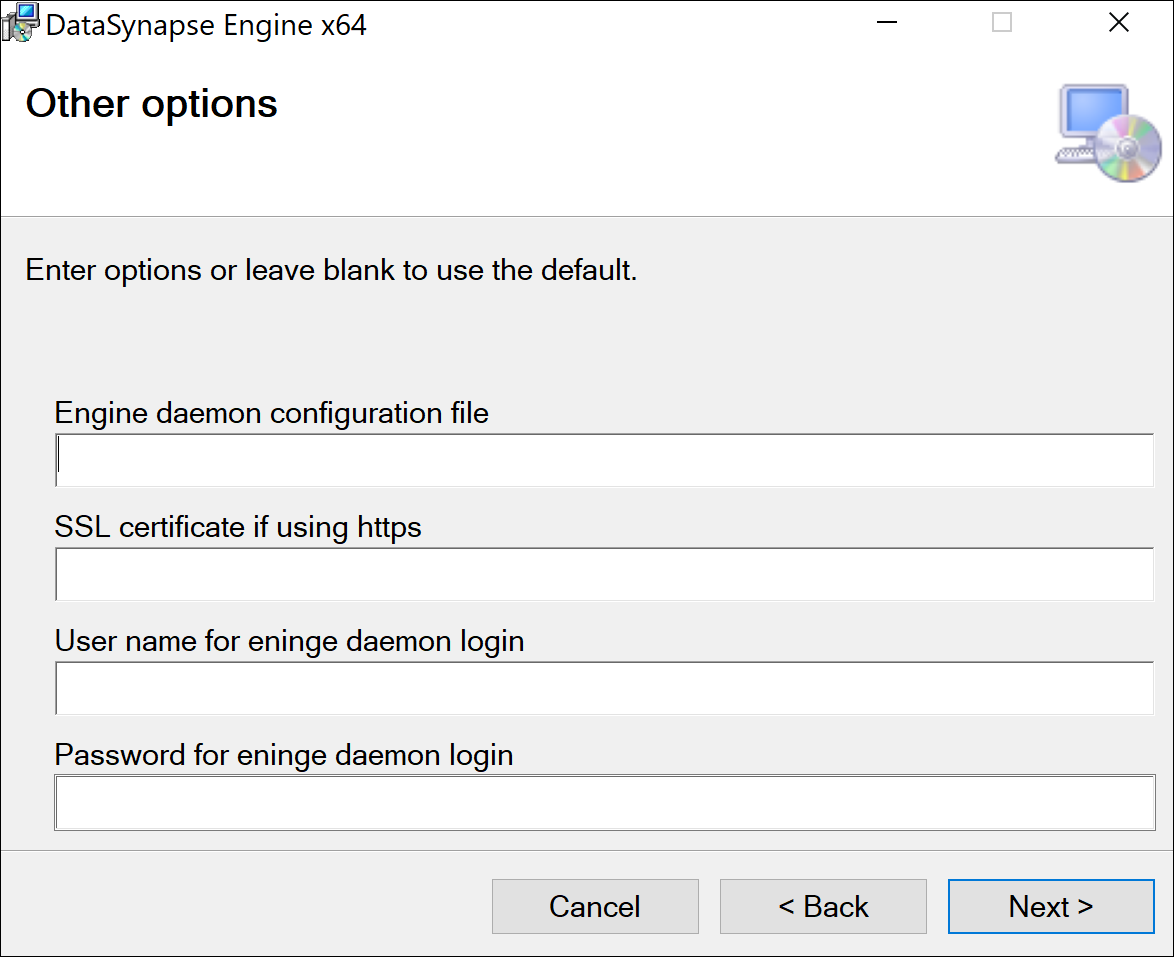Click the grayed-out maximize button
Image resolution: width=1174 pixels, height=957 pixels.
pos(1001,23)
